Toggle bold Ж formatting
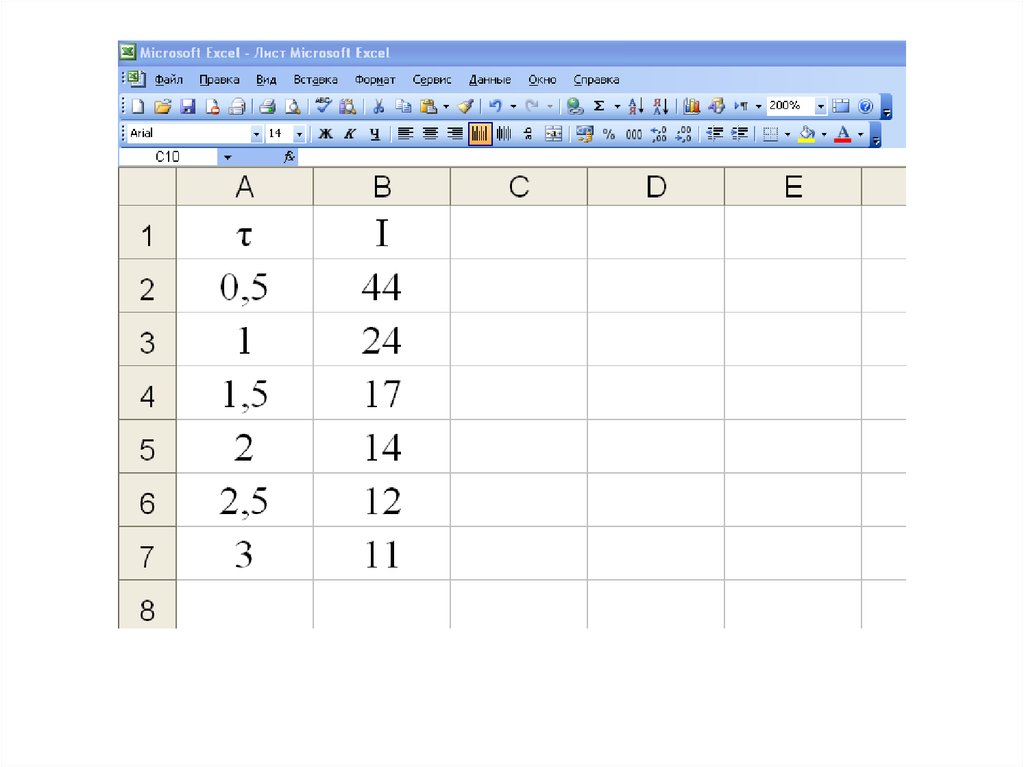This screenshot has width=1024, height=767. pyautogui.click(x=325, y=134)
